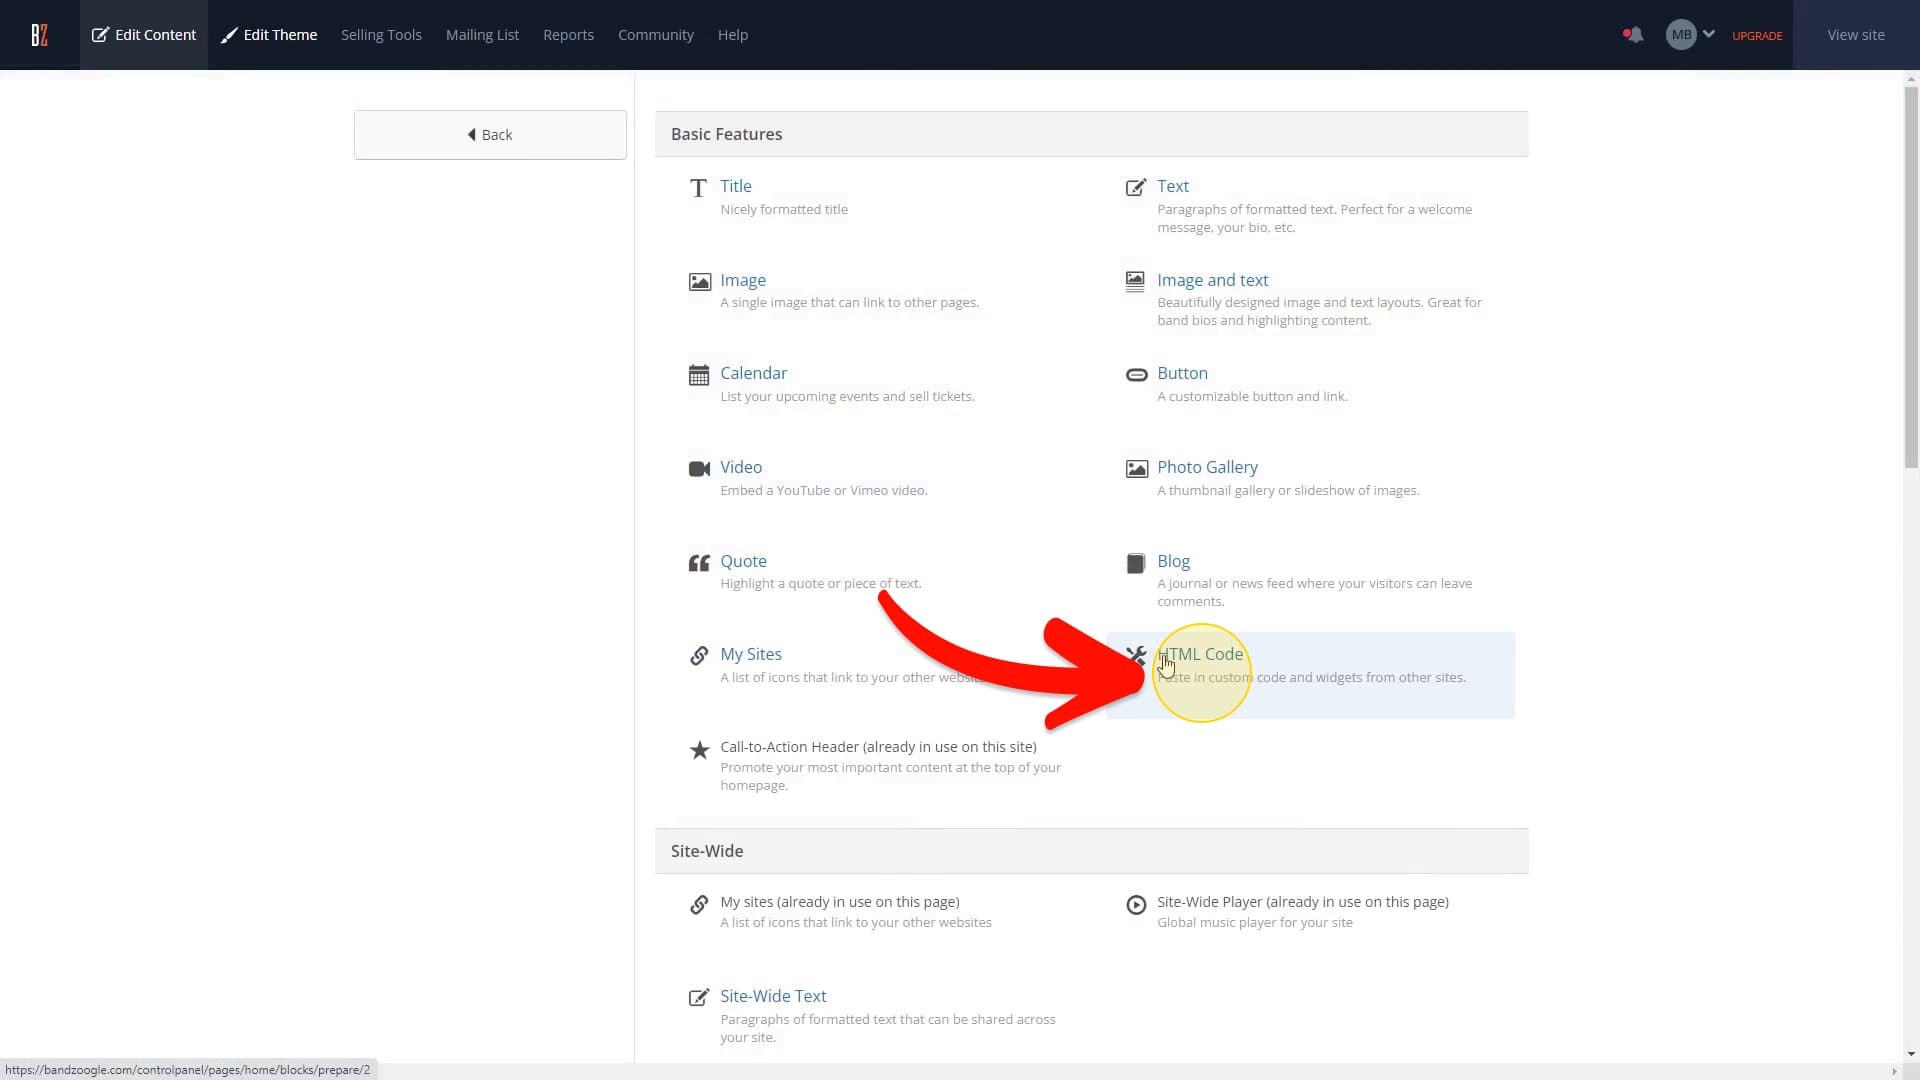
Task: Add an Image feature
Action: (743, 280)
